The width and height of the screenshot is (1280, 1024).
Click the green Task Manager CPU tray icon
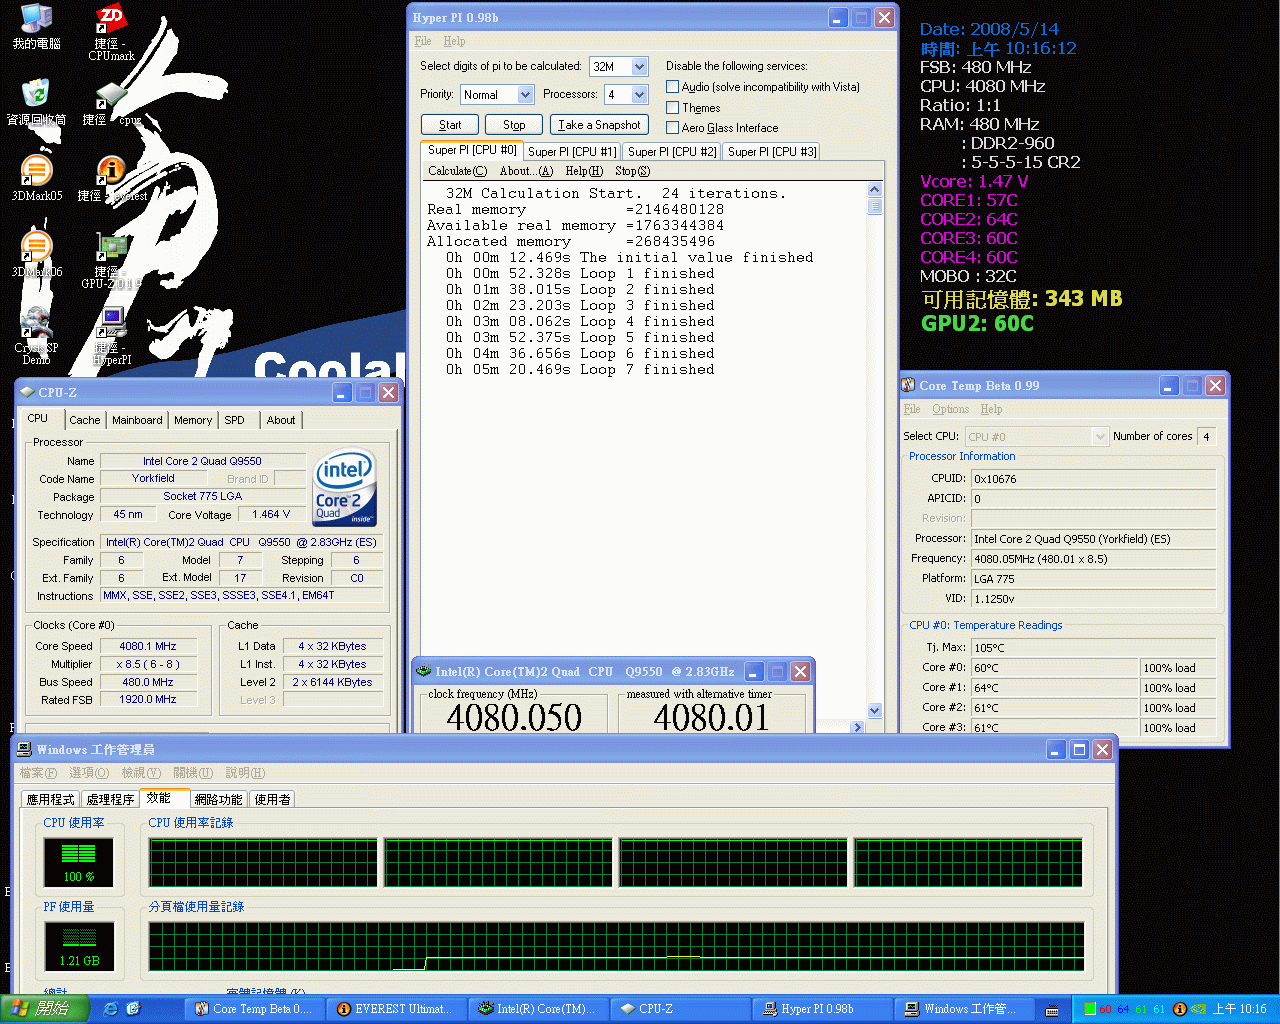coord(1090,1009)
